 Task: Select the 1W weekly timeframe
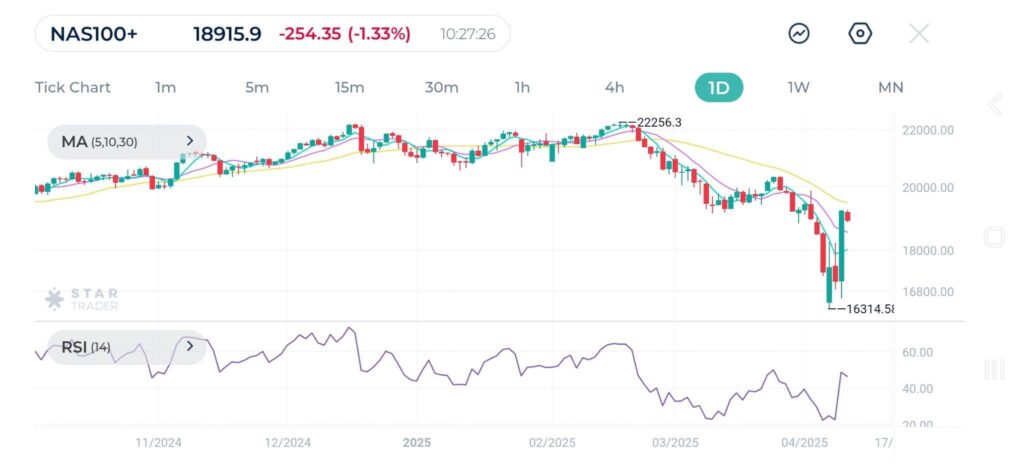pyautogui.click(x=798, y=87)
